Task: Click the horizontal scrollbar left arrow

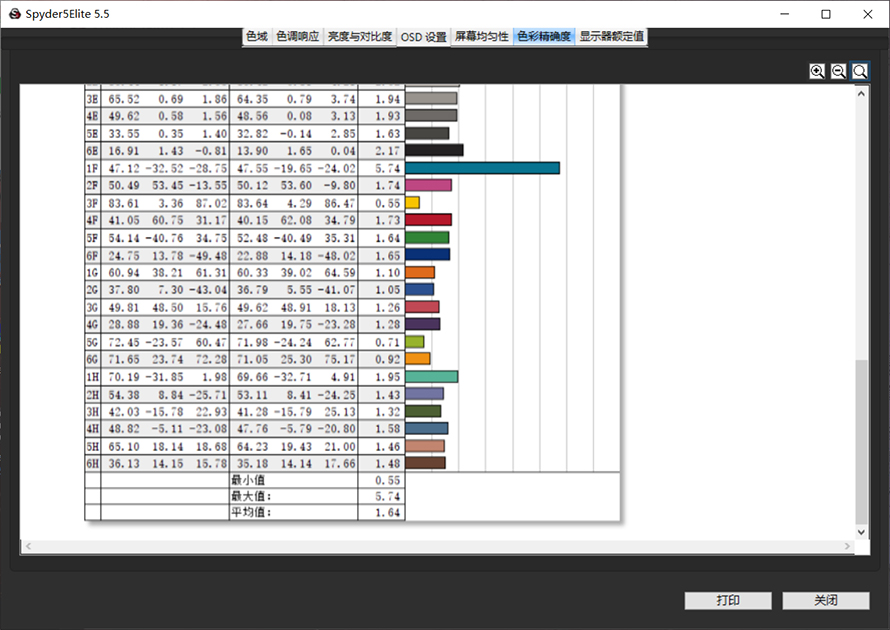Action: tap(27, 547)
